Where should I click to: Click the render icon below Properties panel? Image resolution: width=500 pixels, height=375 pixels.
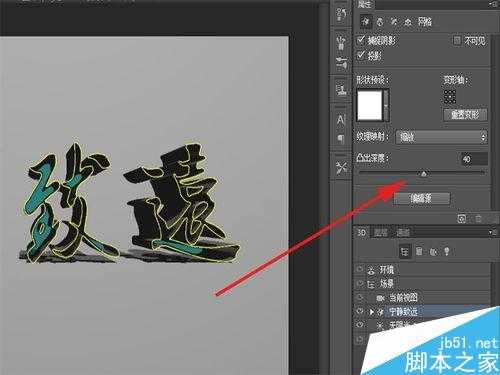(462, 219)
